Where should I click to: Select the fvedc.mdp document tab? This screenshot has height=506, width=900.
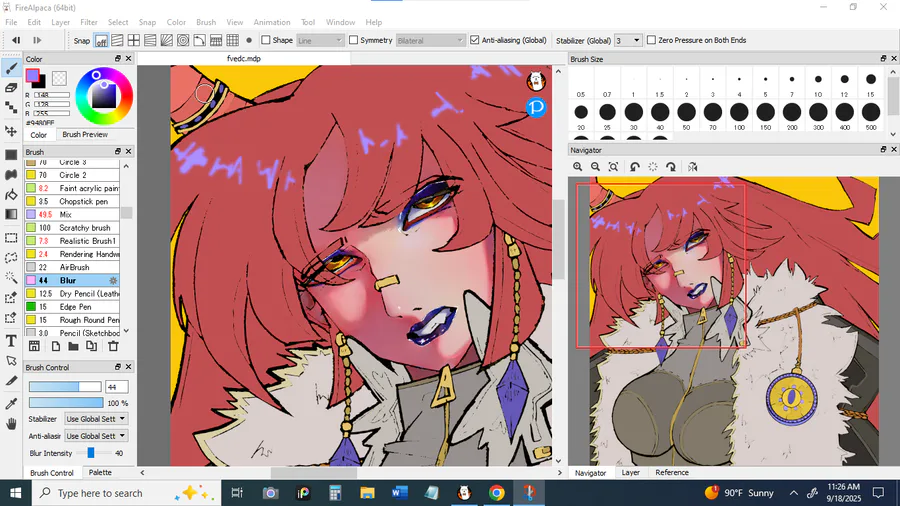click(x=244, y=59)
